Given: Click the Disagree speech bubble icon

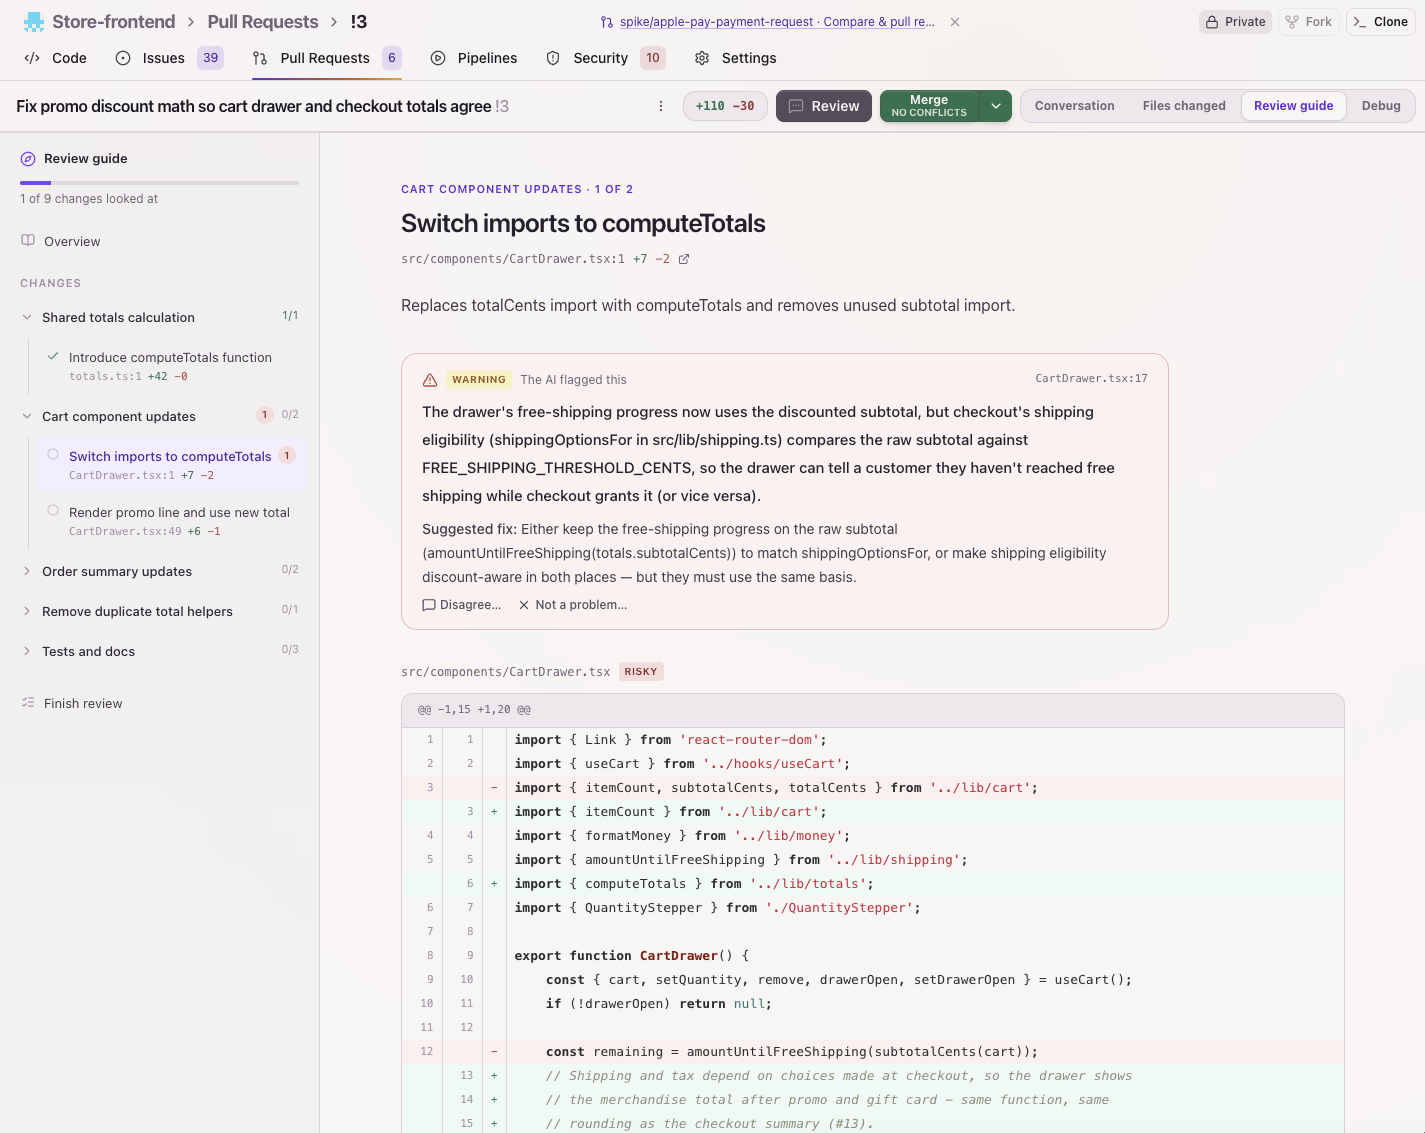Looking at the screenshot, I should (x=429, y=605).
